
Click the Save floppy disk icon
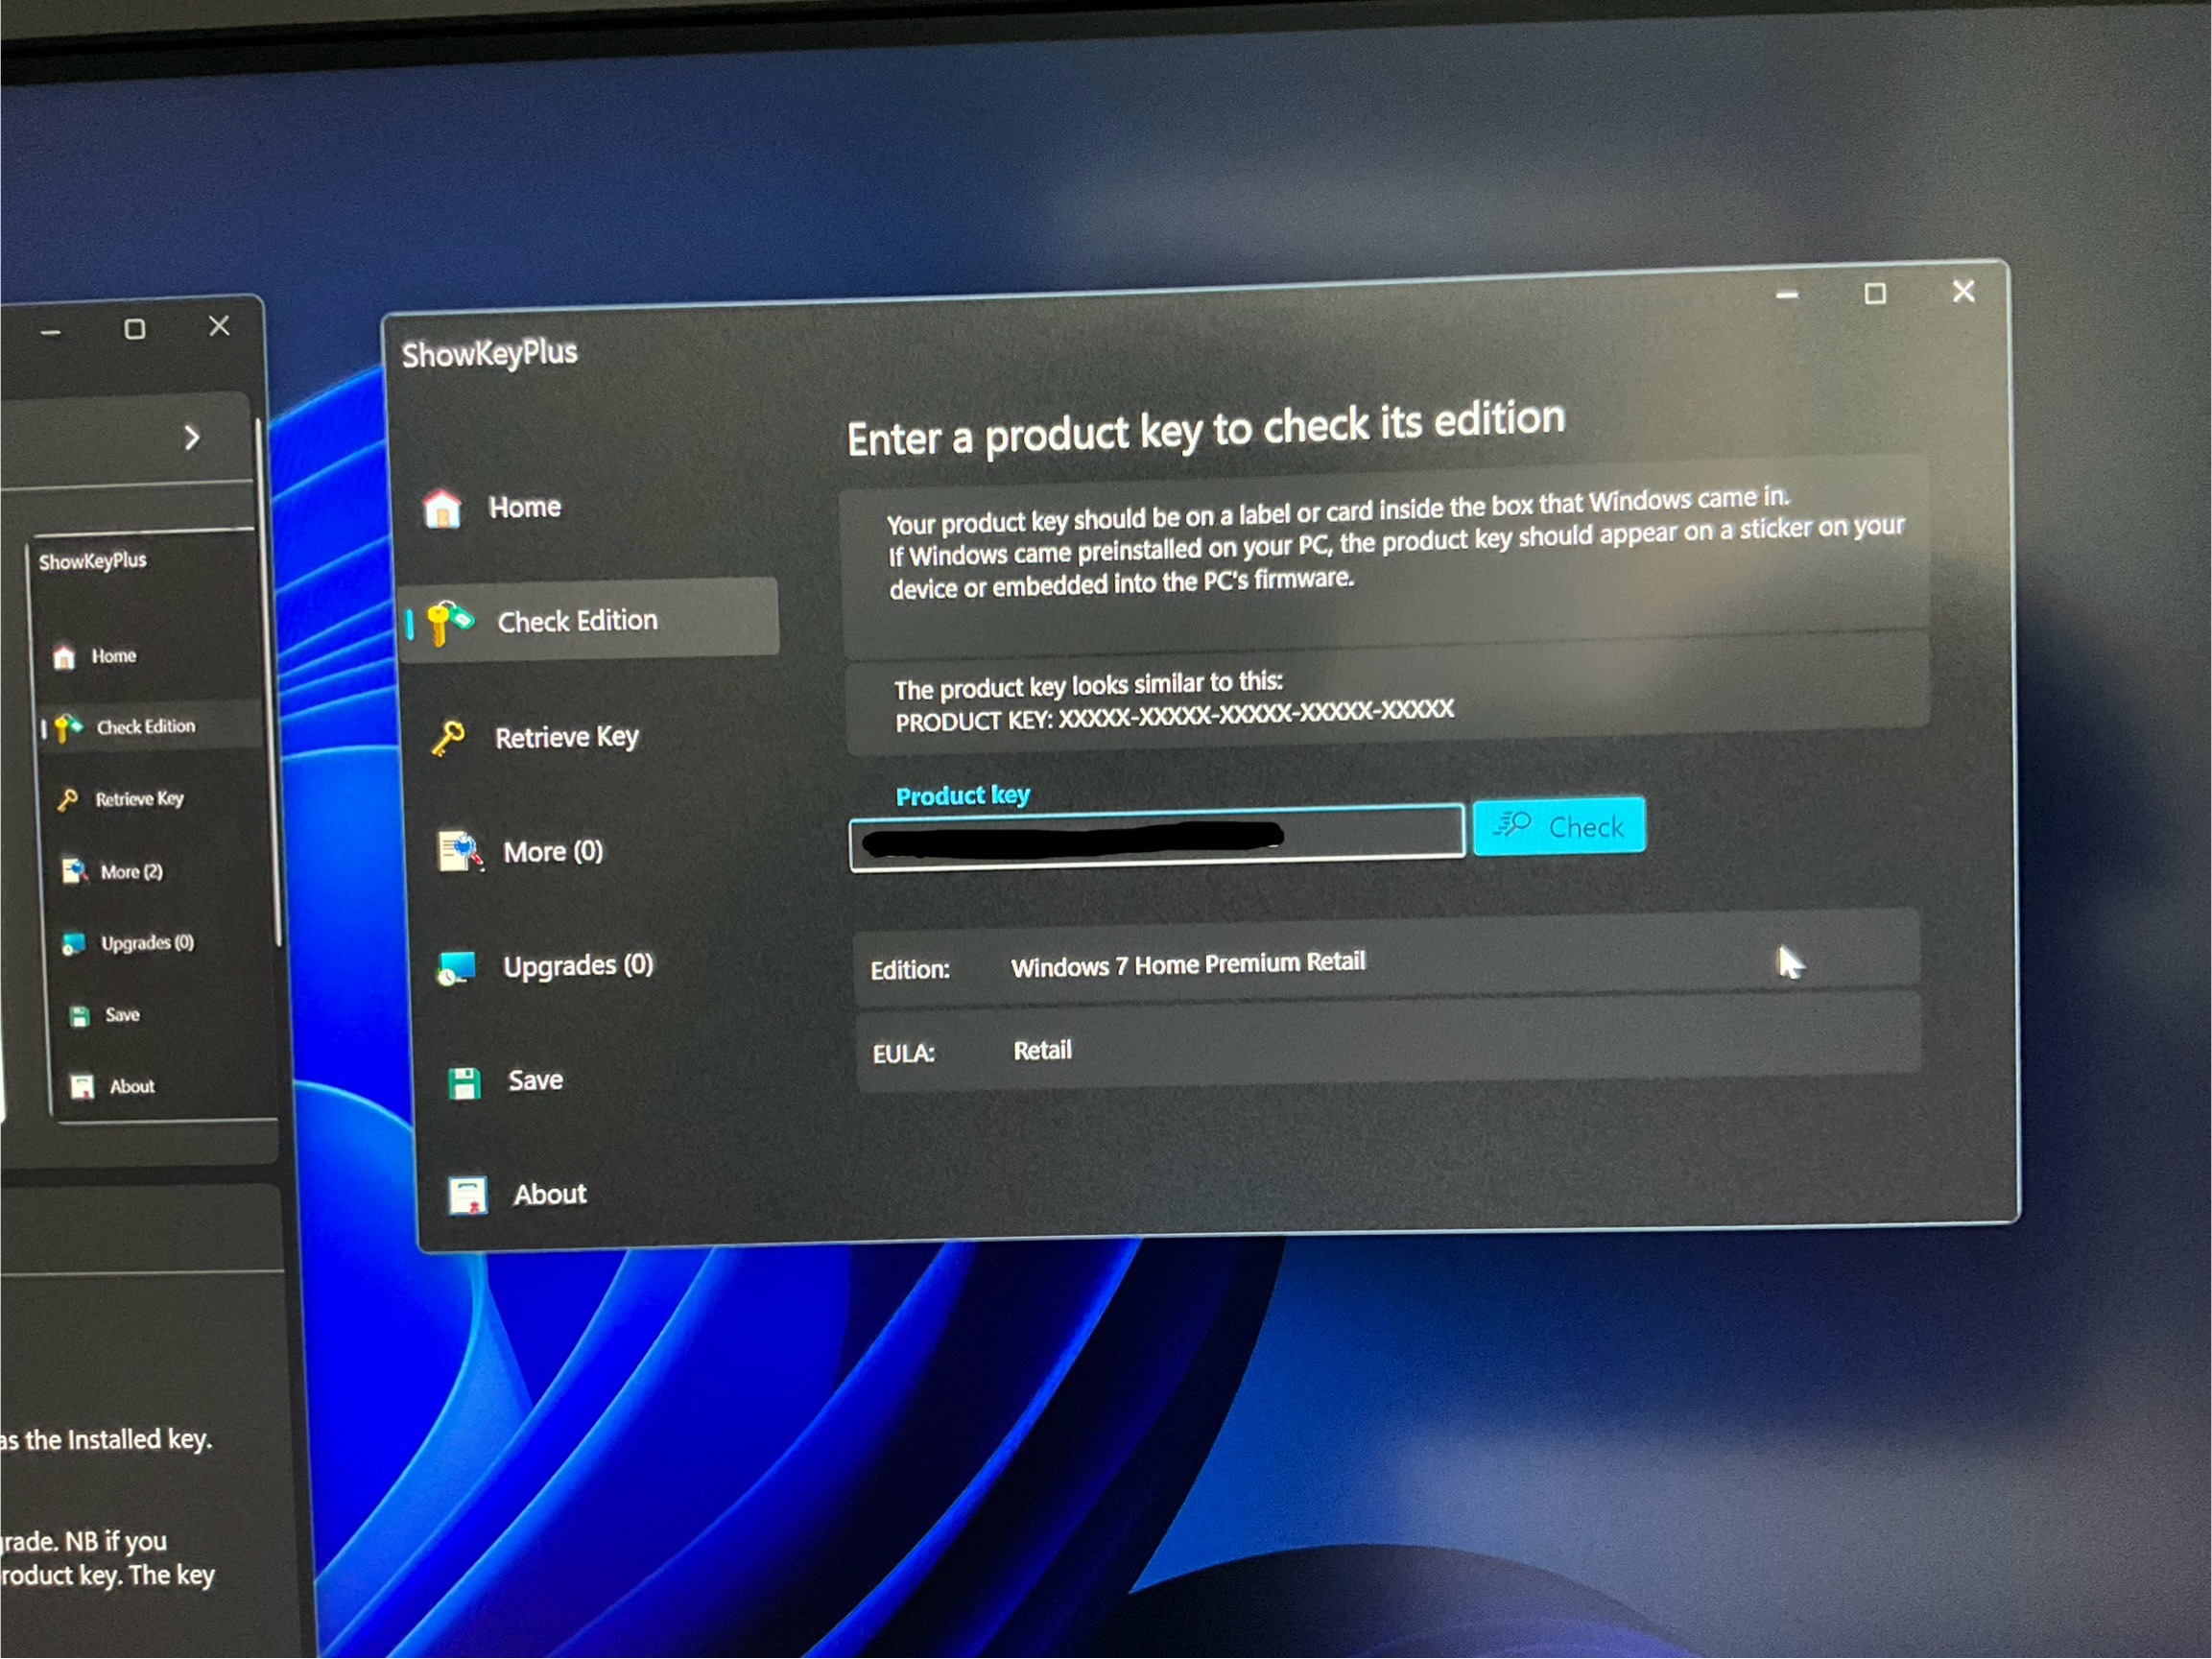tap(464, 1083)
